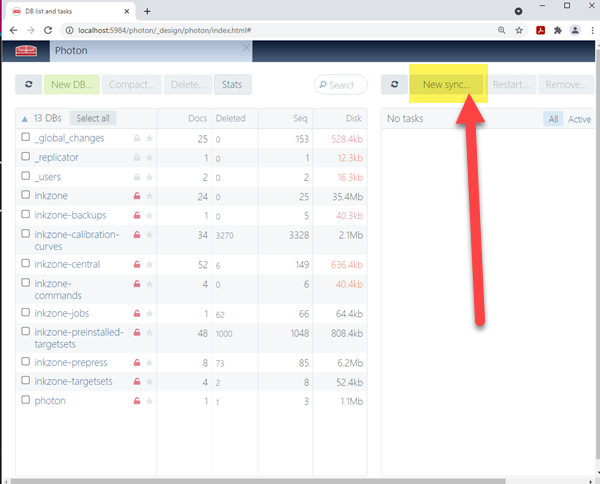Screen dimensions: 600x484
Task: Open the inkzone-jobs database link
Action: (62, 313)
